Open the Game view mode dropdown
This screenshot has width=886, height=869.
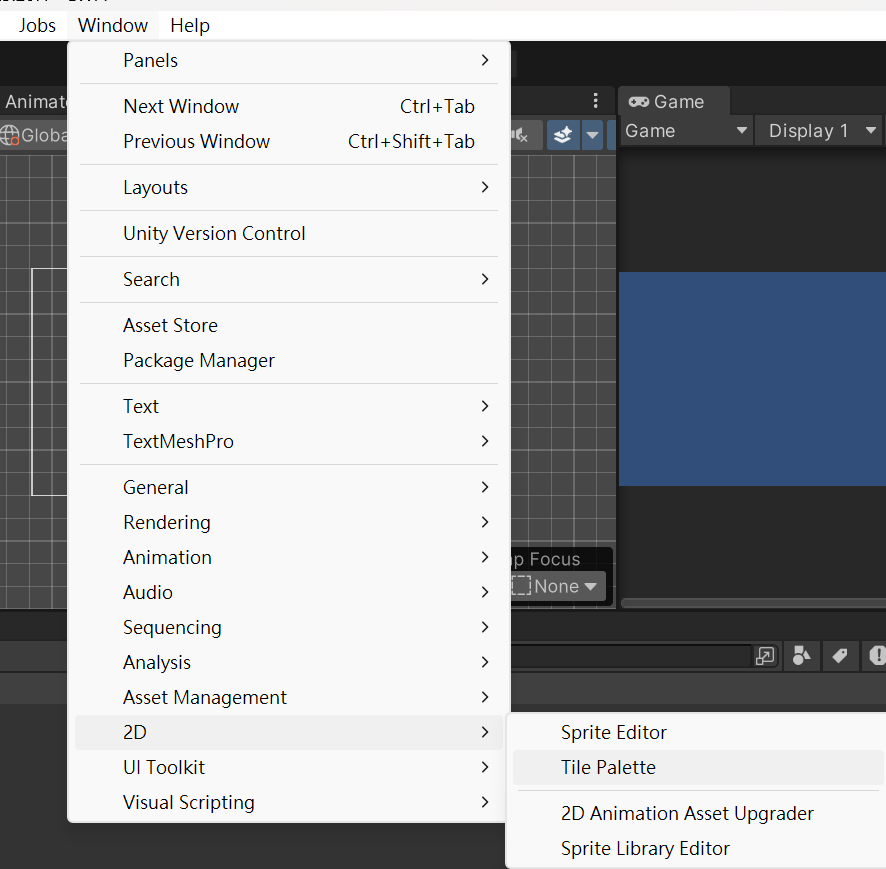[x=686, y=131]
